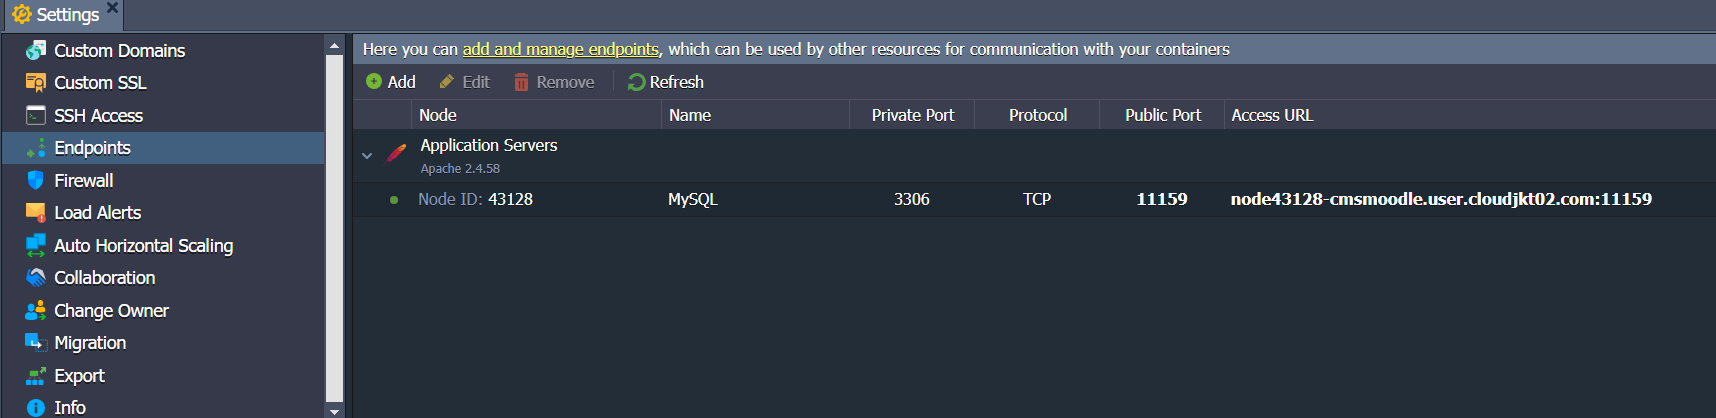Click the SSH Access terminal icon
The height and width of the screenshot is (418, 1716).
[36, 115]
